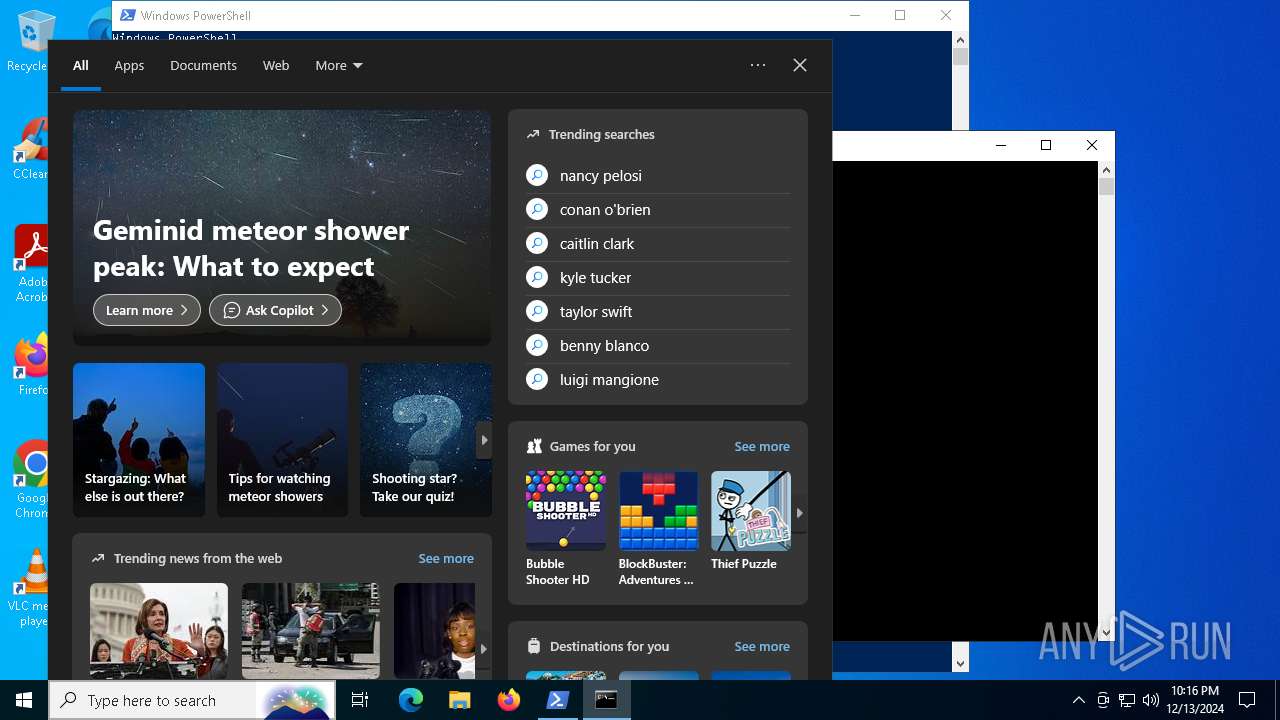Open the notification center icon
This screenshot has width=1280, height=720.
1247,700
